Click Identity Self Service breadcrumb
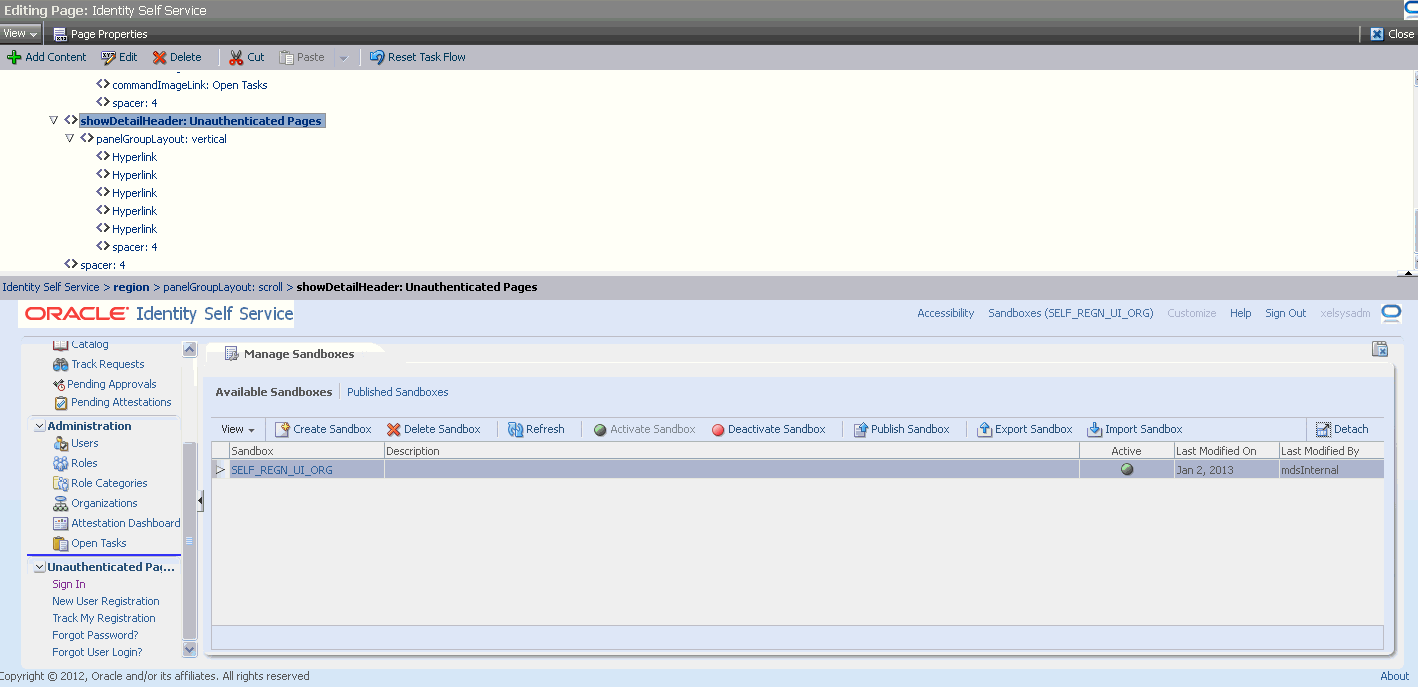The image size is (1418, 687). coord(51,287)
